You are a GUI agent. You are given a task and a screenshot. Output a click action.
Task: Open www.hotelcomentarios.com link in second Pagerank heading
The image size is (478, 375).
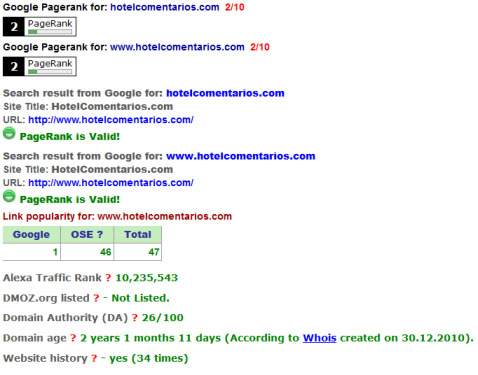click(177, 47)
